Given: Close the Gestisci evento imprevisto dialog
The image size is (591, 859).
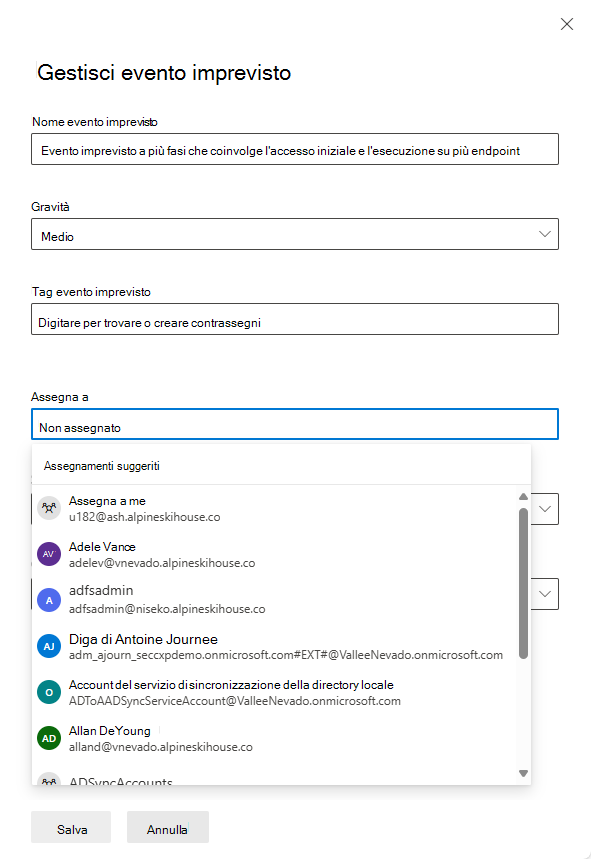Looking at the screenshot, I should [567, 24].
